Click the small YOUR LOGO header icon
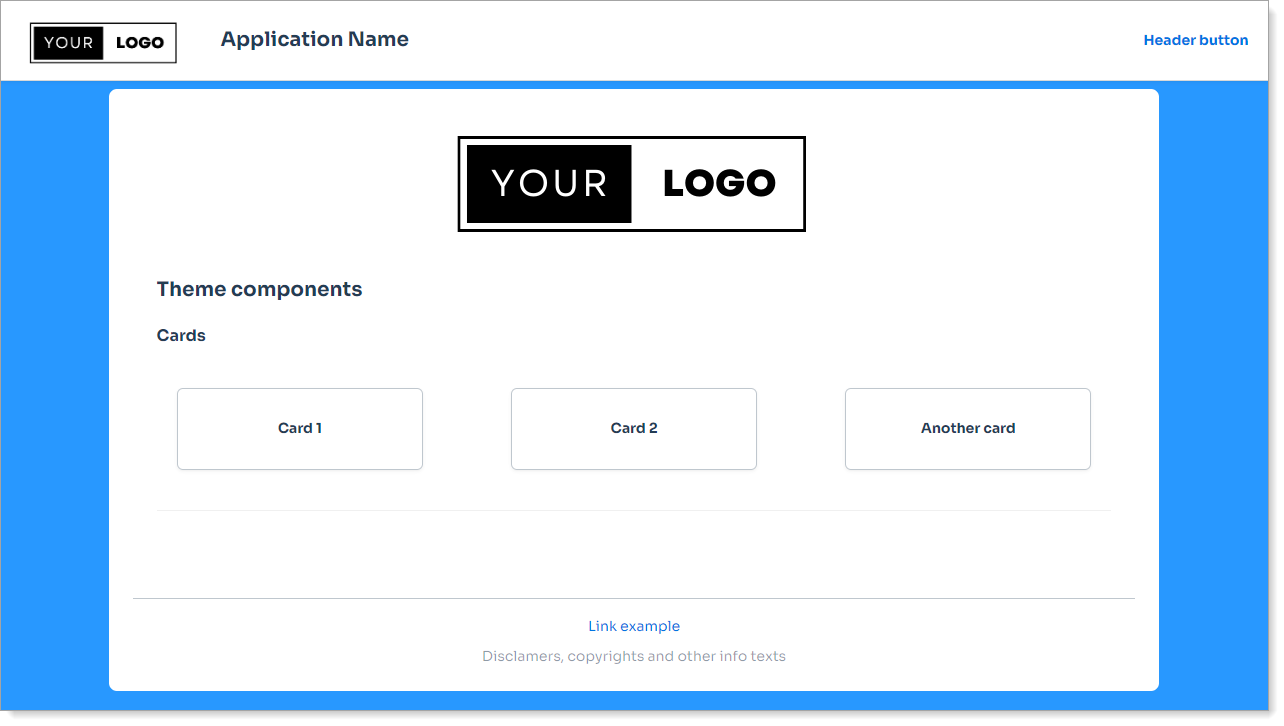Image resolution: width=1284 pixels, height=726 pixels. click(102, 42)
